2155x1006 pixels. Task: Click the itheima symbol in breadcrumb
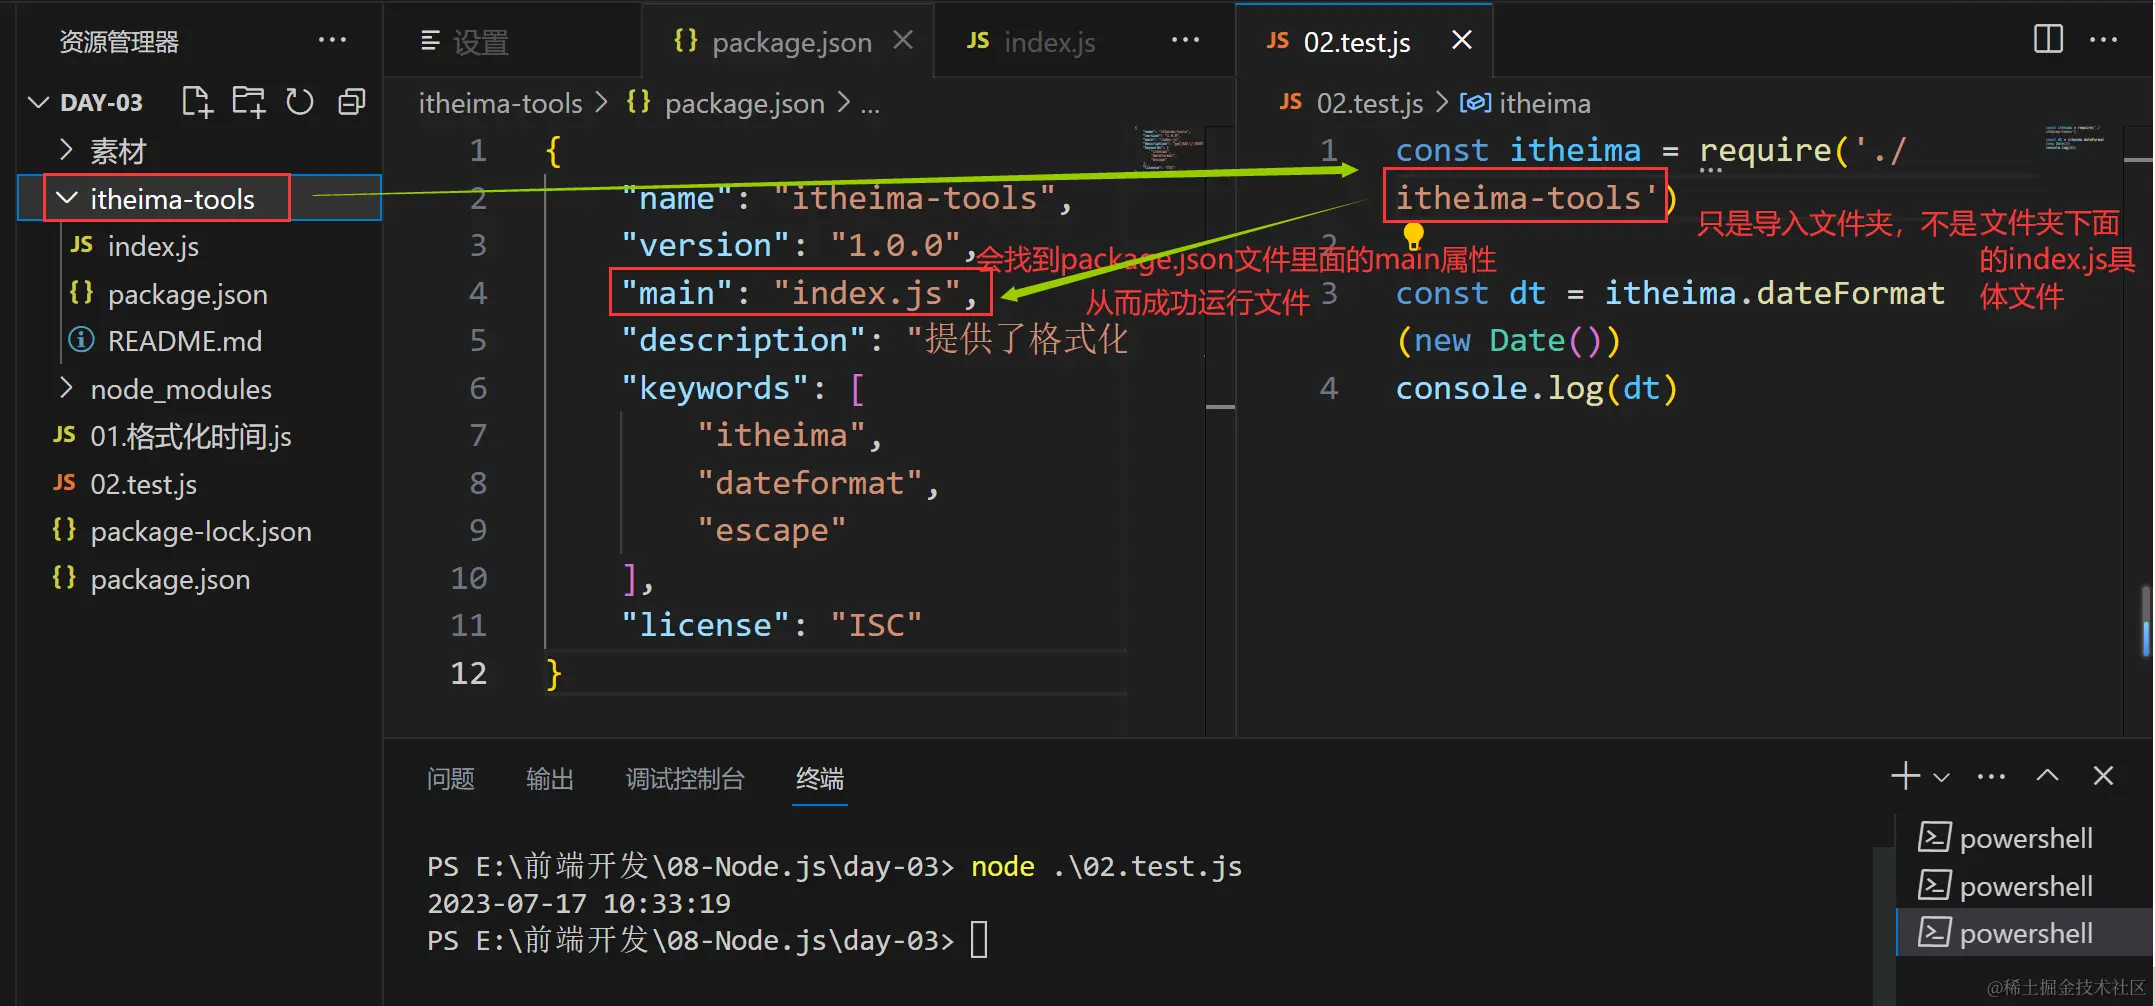pos(1544,103)
